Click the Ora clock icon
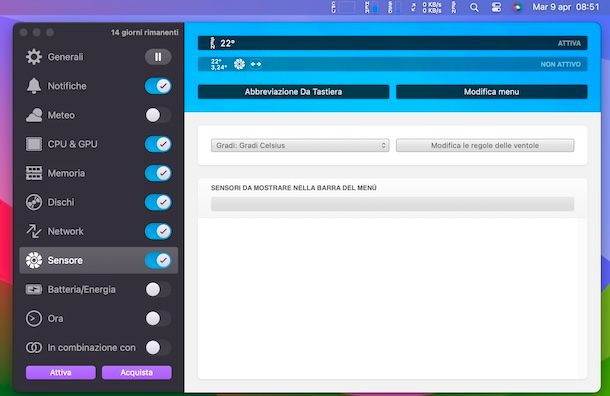The width and height of the screenshot is (610, 396). 34,318
